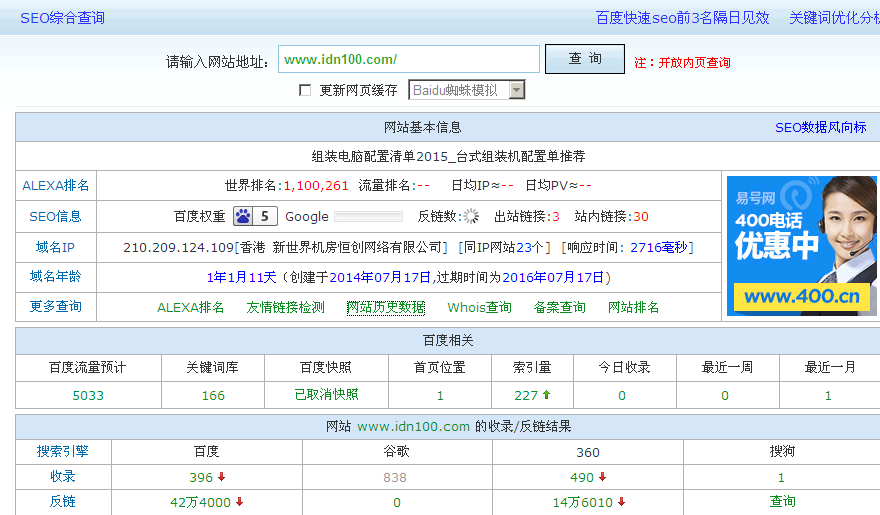The image size is (880, 515).
Task: Click the 出站链接 value 3
Action: [556, 217]
